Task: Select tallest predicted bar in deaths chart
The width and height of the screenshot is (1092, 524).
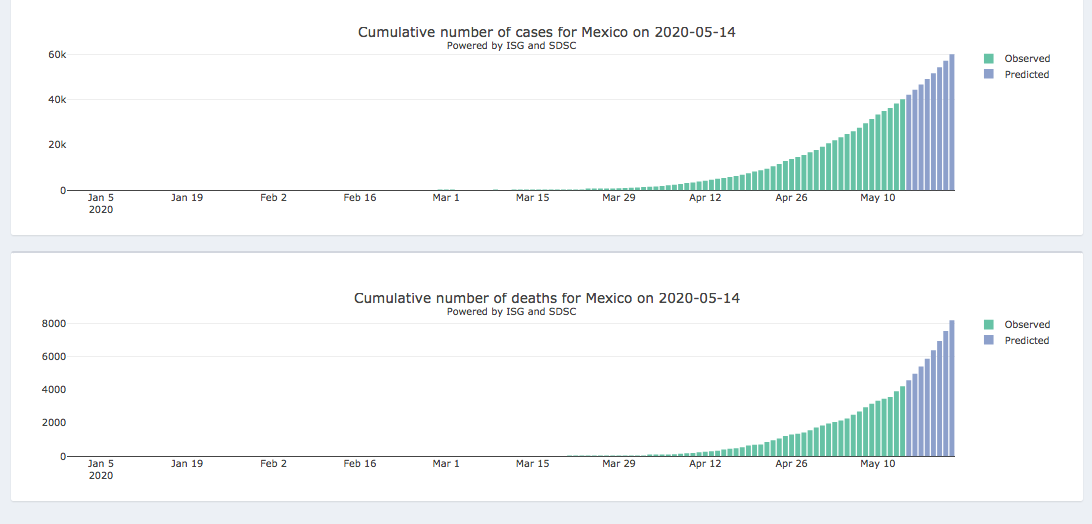Action: tap(952, 388)
